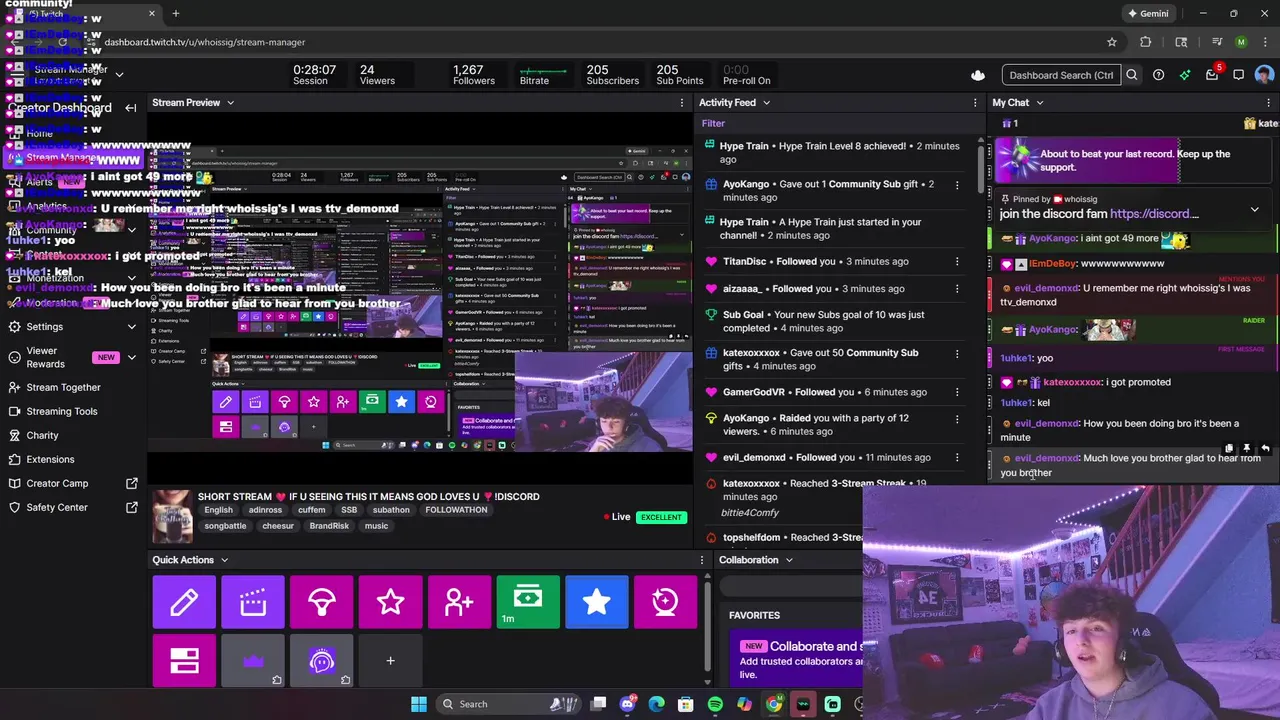
Task: Click the purple crown extension tile
Action: coord(253,661)
